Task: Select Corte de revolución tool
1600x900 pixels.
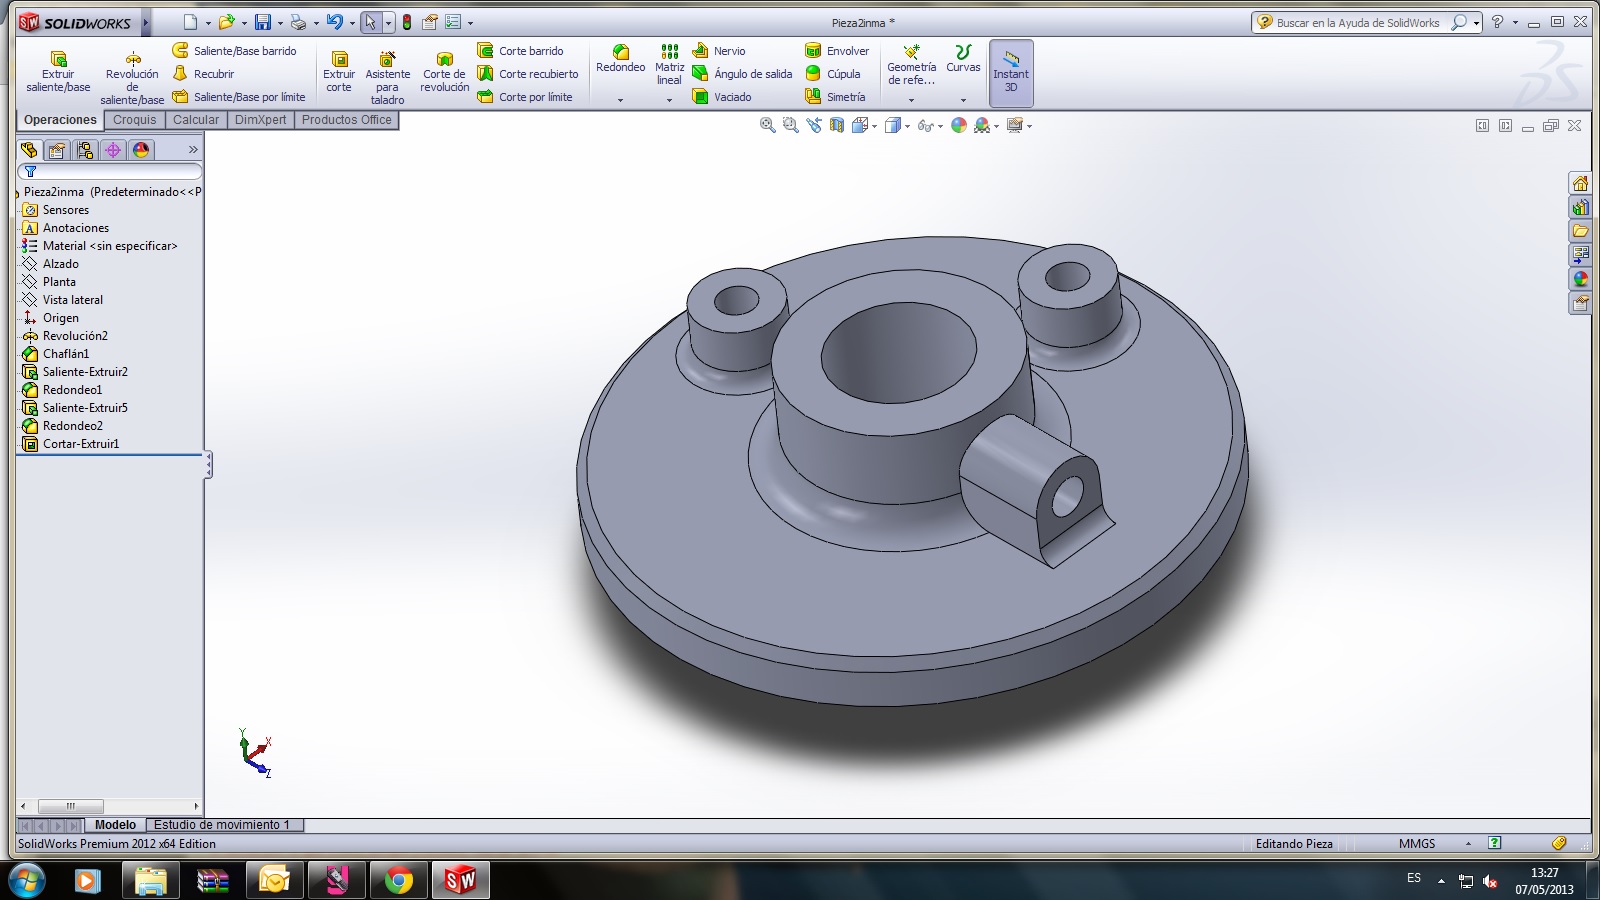Action: 445,72
